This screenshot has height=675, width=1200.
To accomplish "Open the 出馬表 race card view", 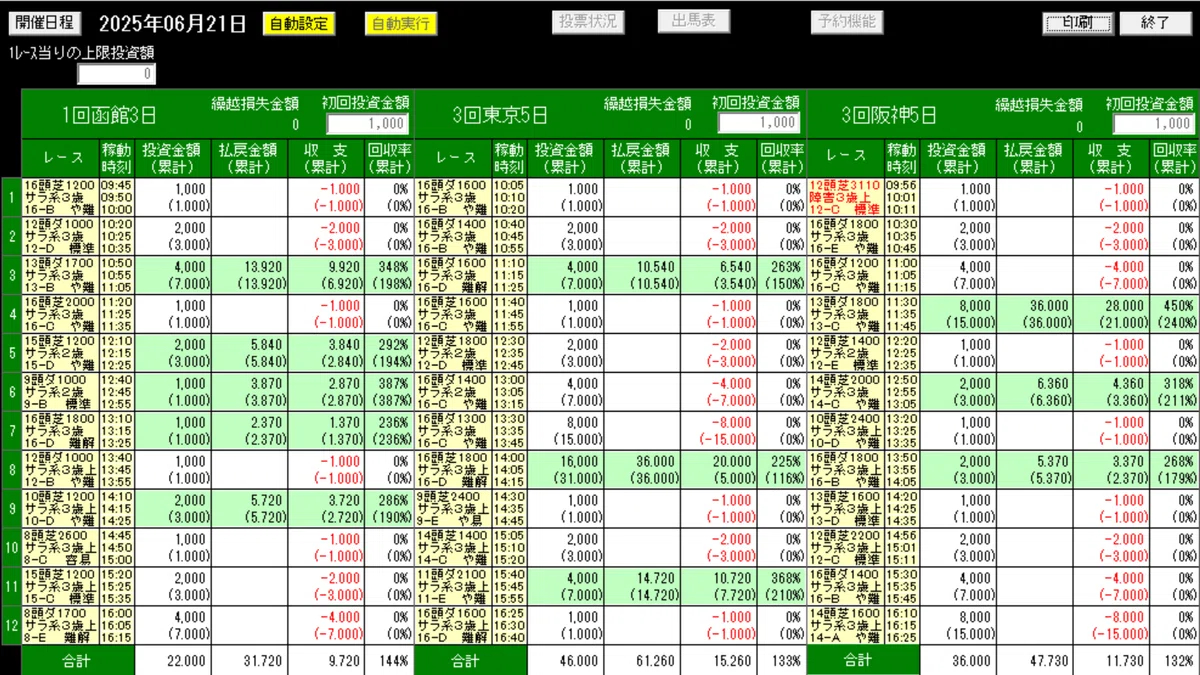I will click(694, 21).
